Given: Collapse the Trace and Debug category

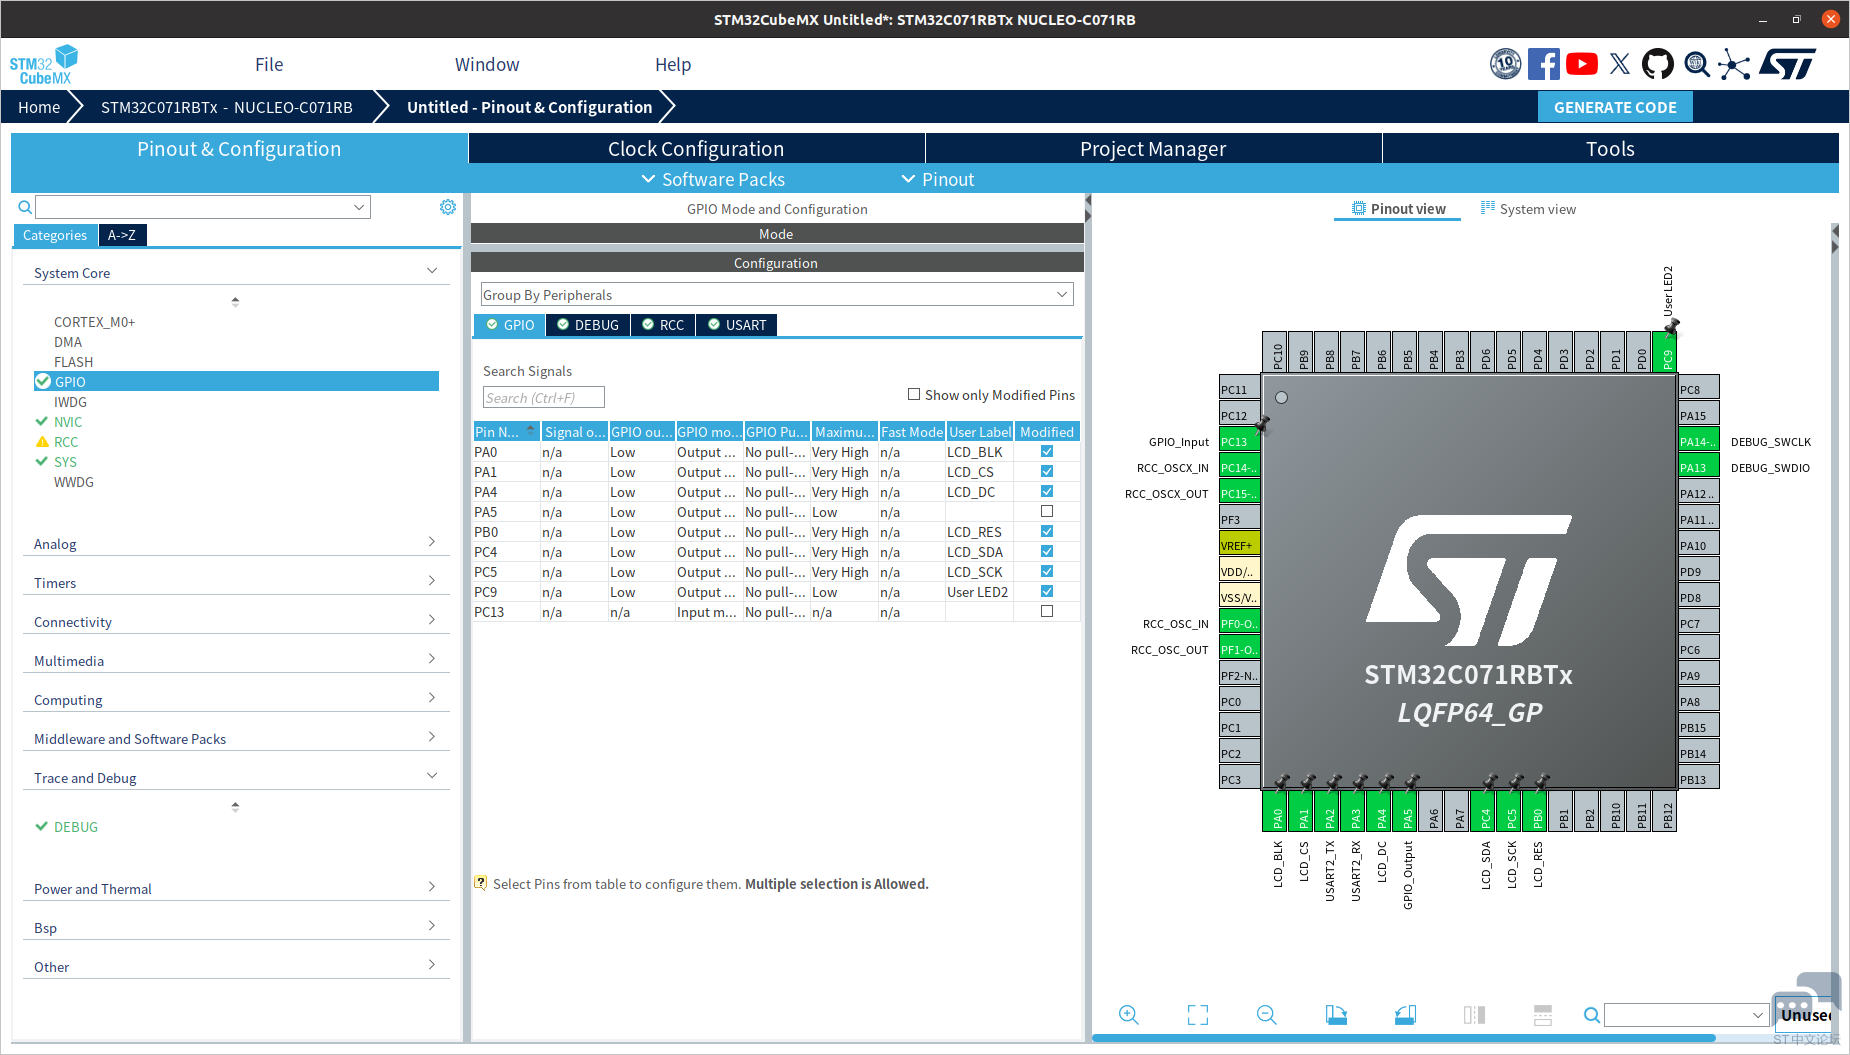Looking at the screenshot, I should click(x=432, y=776).
